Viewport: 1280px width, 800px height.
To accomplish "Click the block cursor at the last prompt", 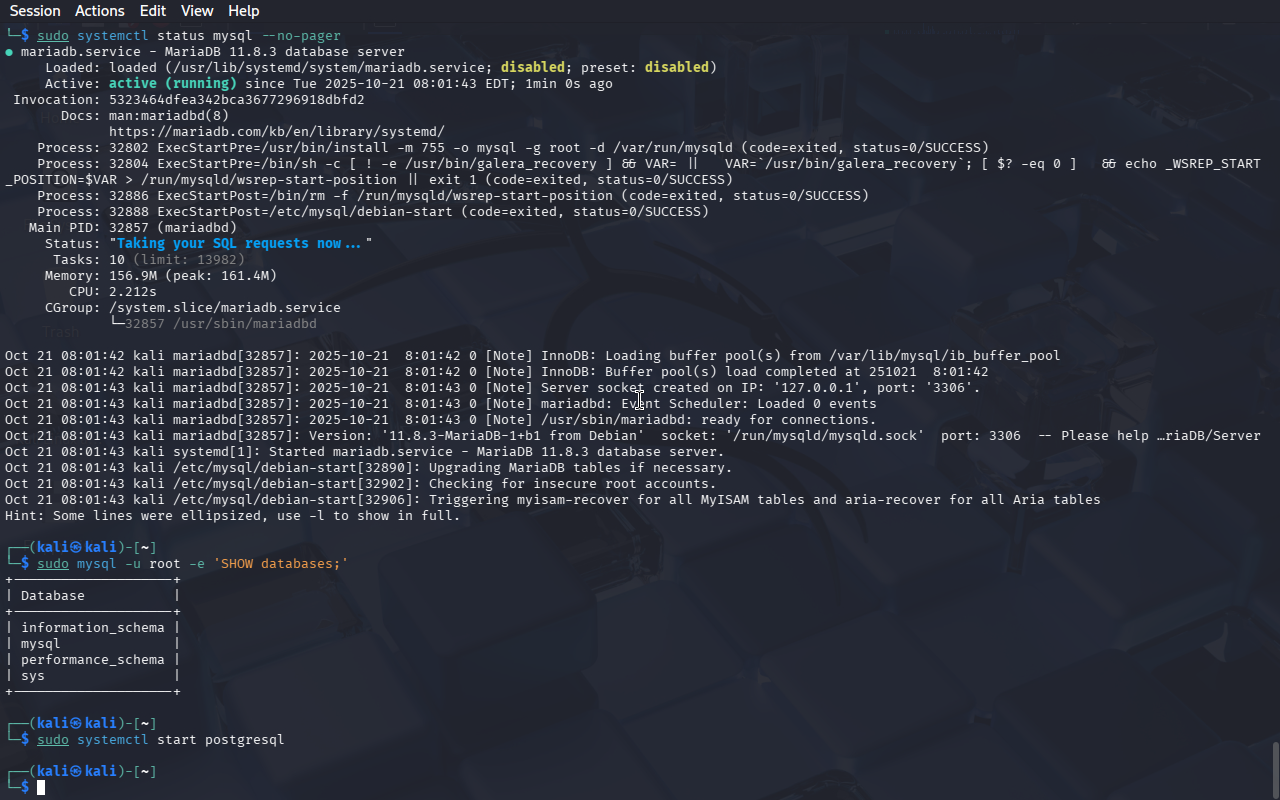I will (x=41, y=788).
